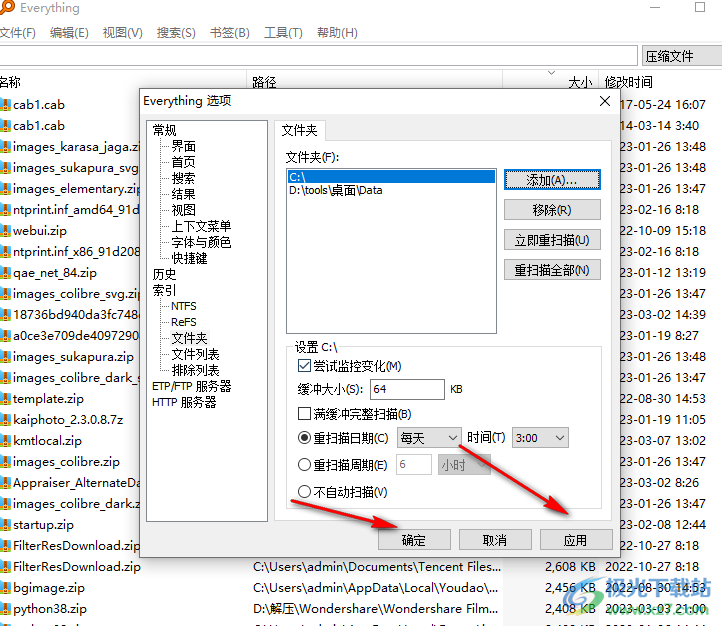Select 快捷键 in options tree

189,258
